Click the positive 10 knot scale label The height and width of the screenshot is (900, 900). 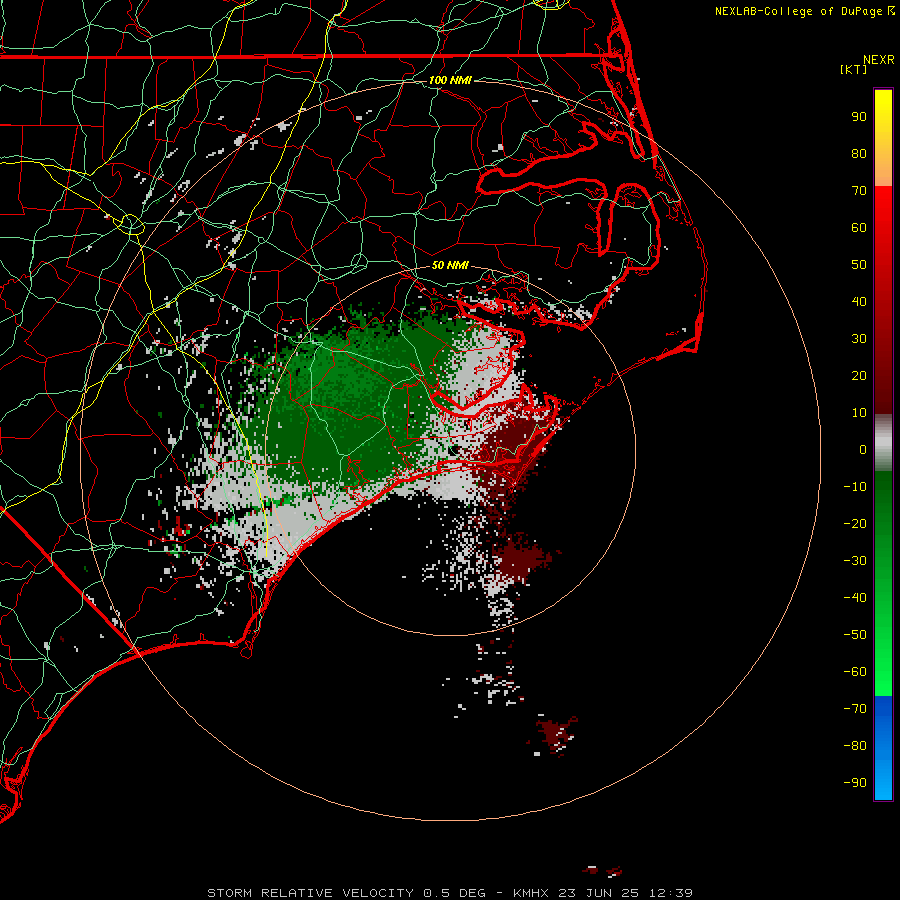point(859,413)
